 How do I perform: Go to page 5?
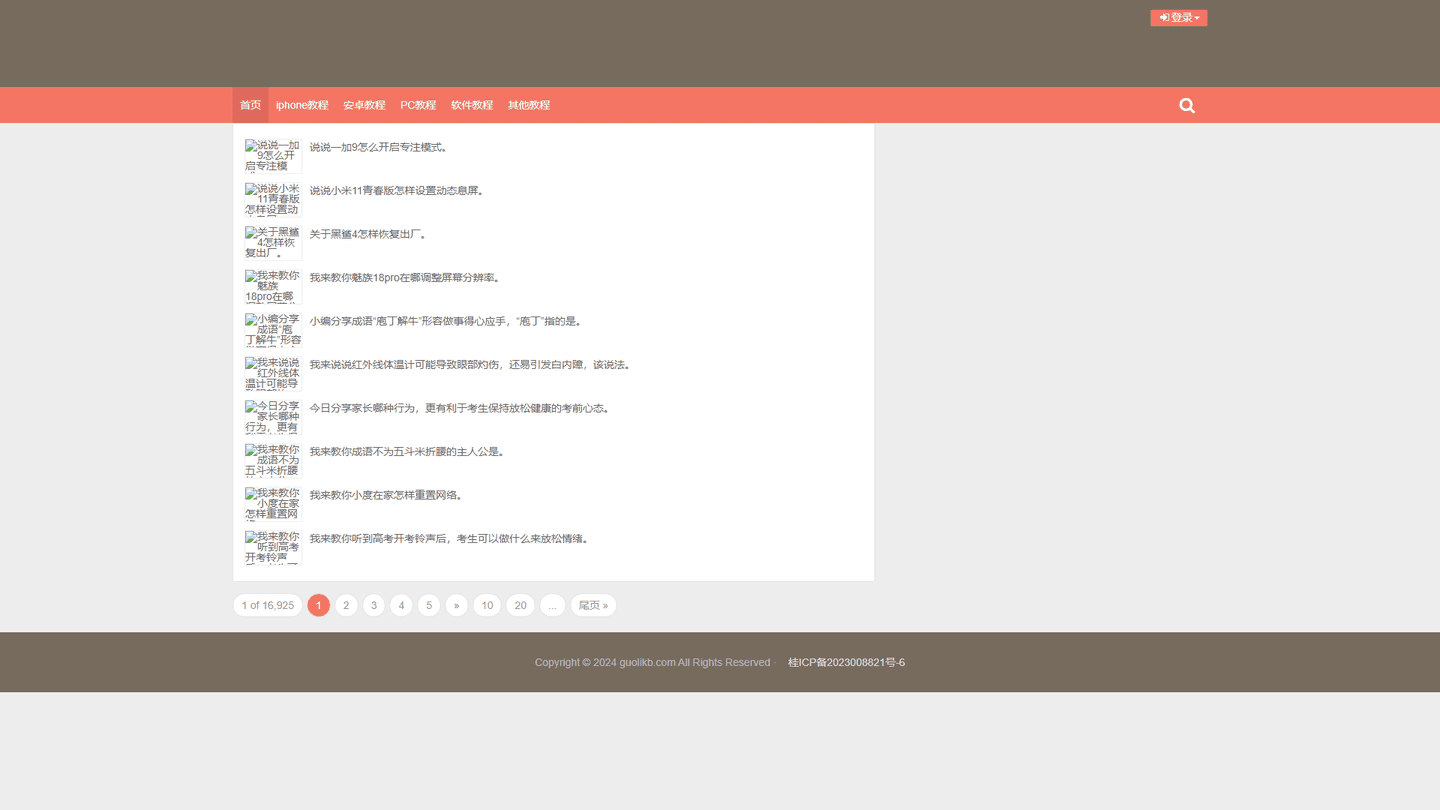(x=429, y=605)
